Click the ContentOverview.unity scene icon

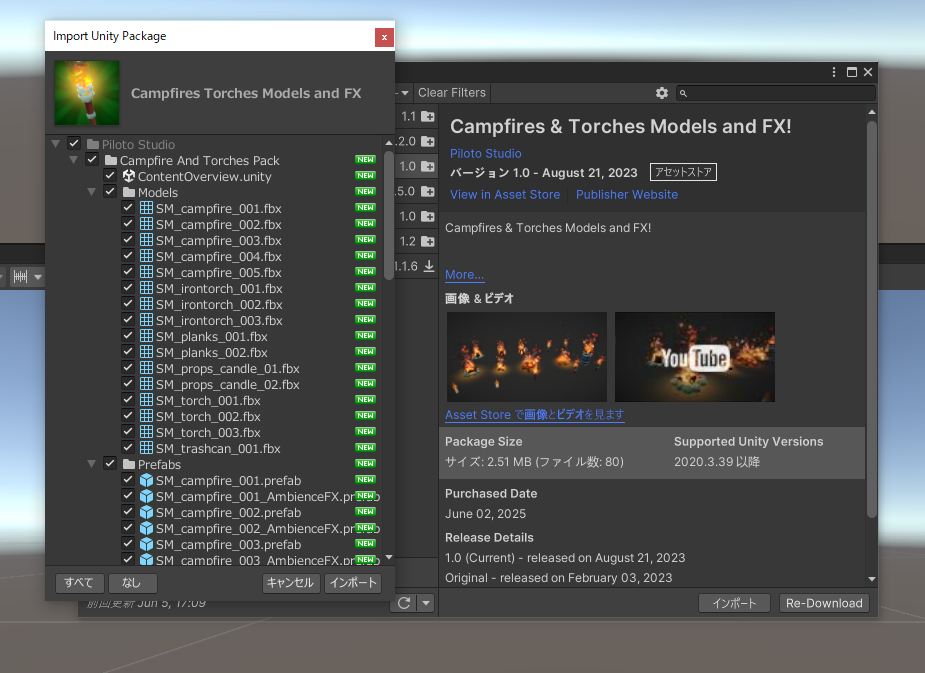coord(129,177)
